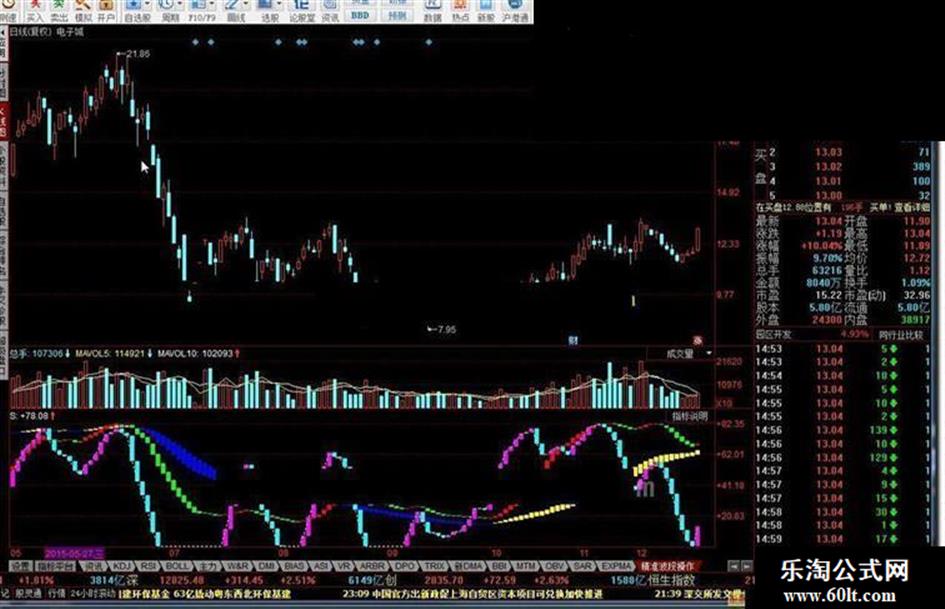The height and width of the screenshot is (609, 945).
Task: Select the SAR indicator tab
Action: [582, 566]
